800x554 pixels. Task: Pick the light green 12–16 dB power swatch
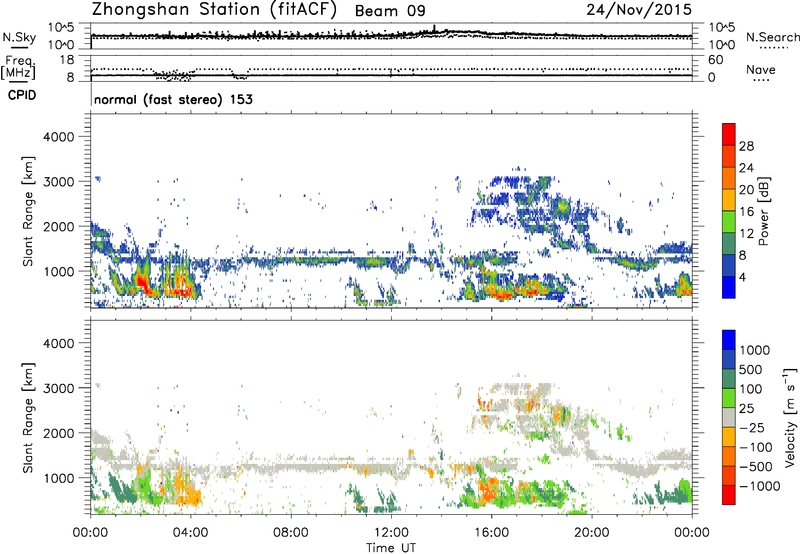tap(729, 221)
